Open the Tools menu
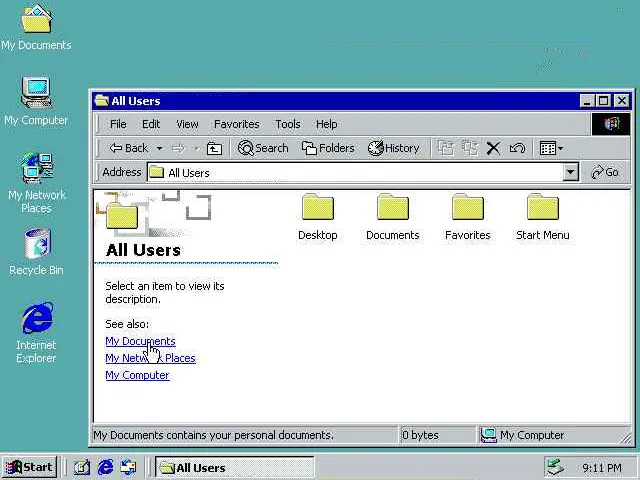The image size is (640, 480). 288,124
